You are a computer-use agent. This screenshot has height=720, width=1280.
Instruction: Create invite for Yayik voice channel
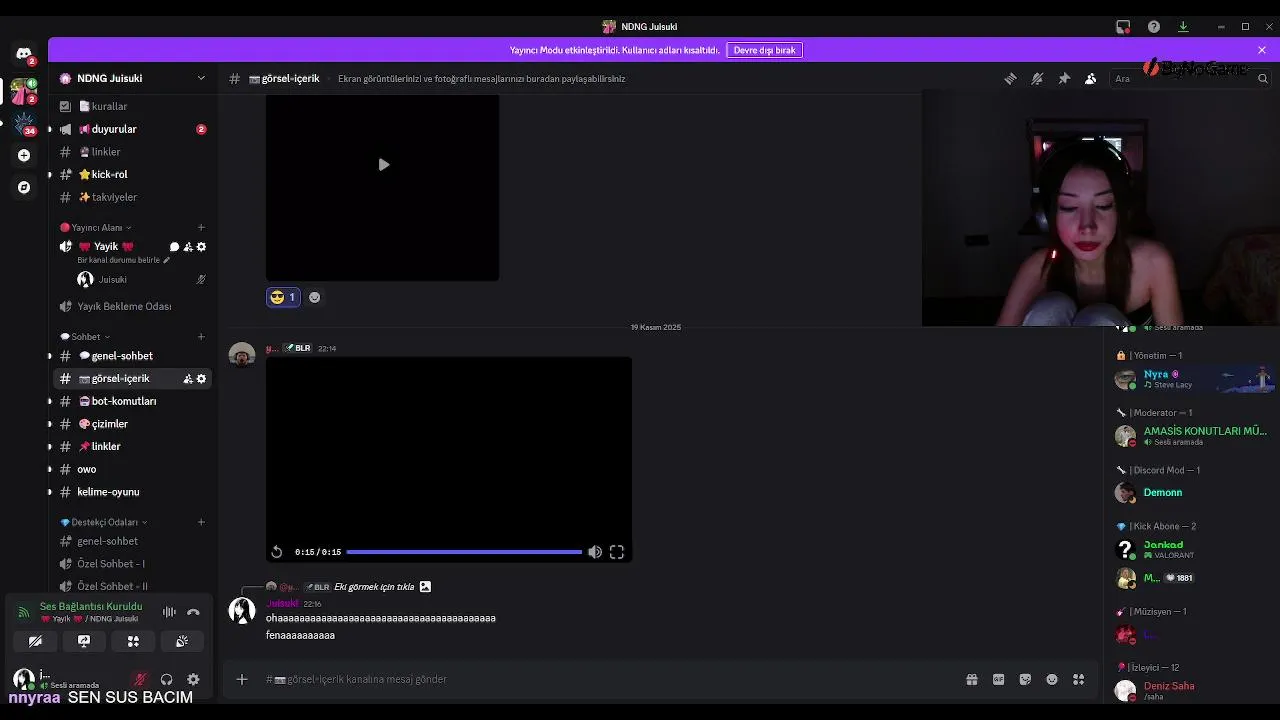(188, 247)
